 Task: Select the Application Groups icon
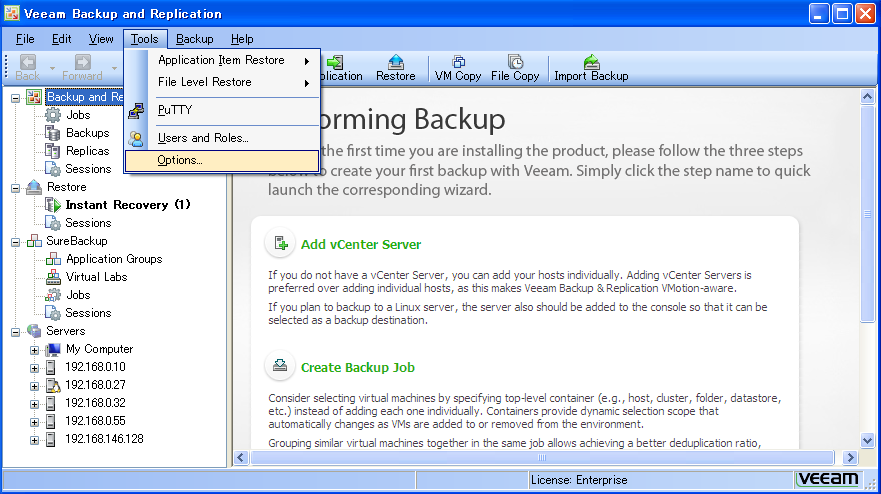[x=53, y=259]
